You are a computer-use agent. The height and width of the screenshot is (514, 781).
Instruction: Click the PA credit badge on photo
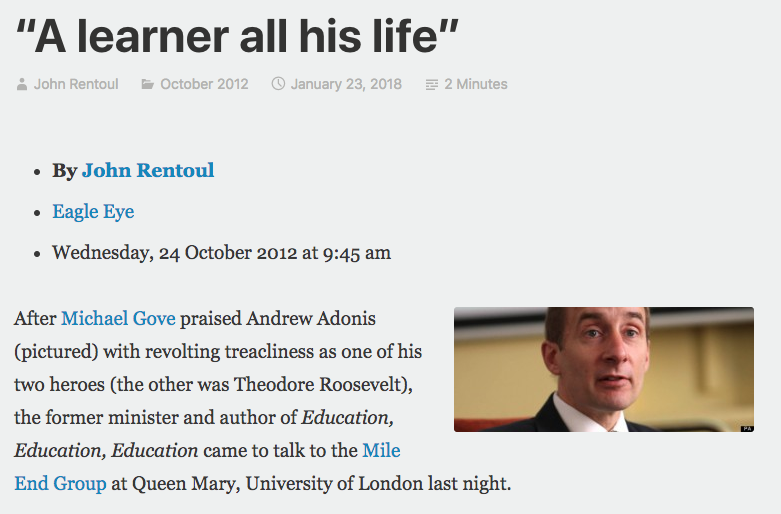coord(747,428)
